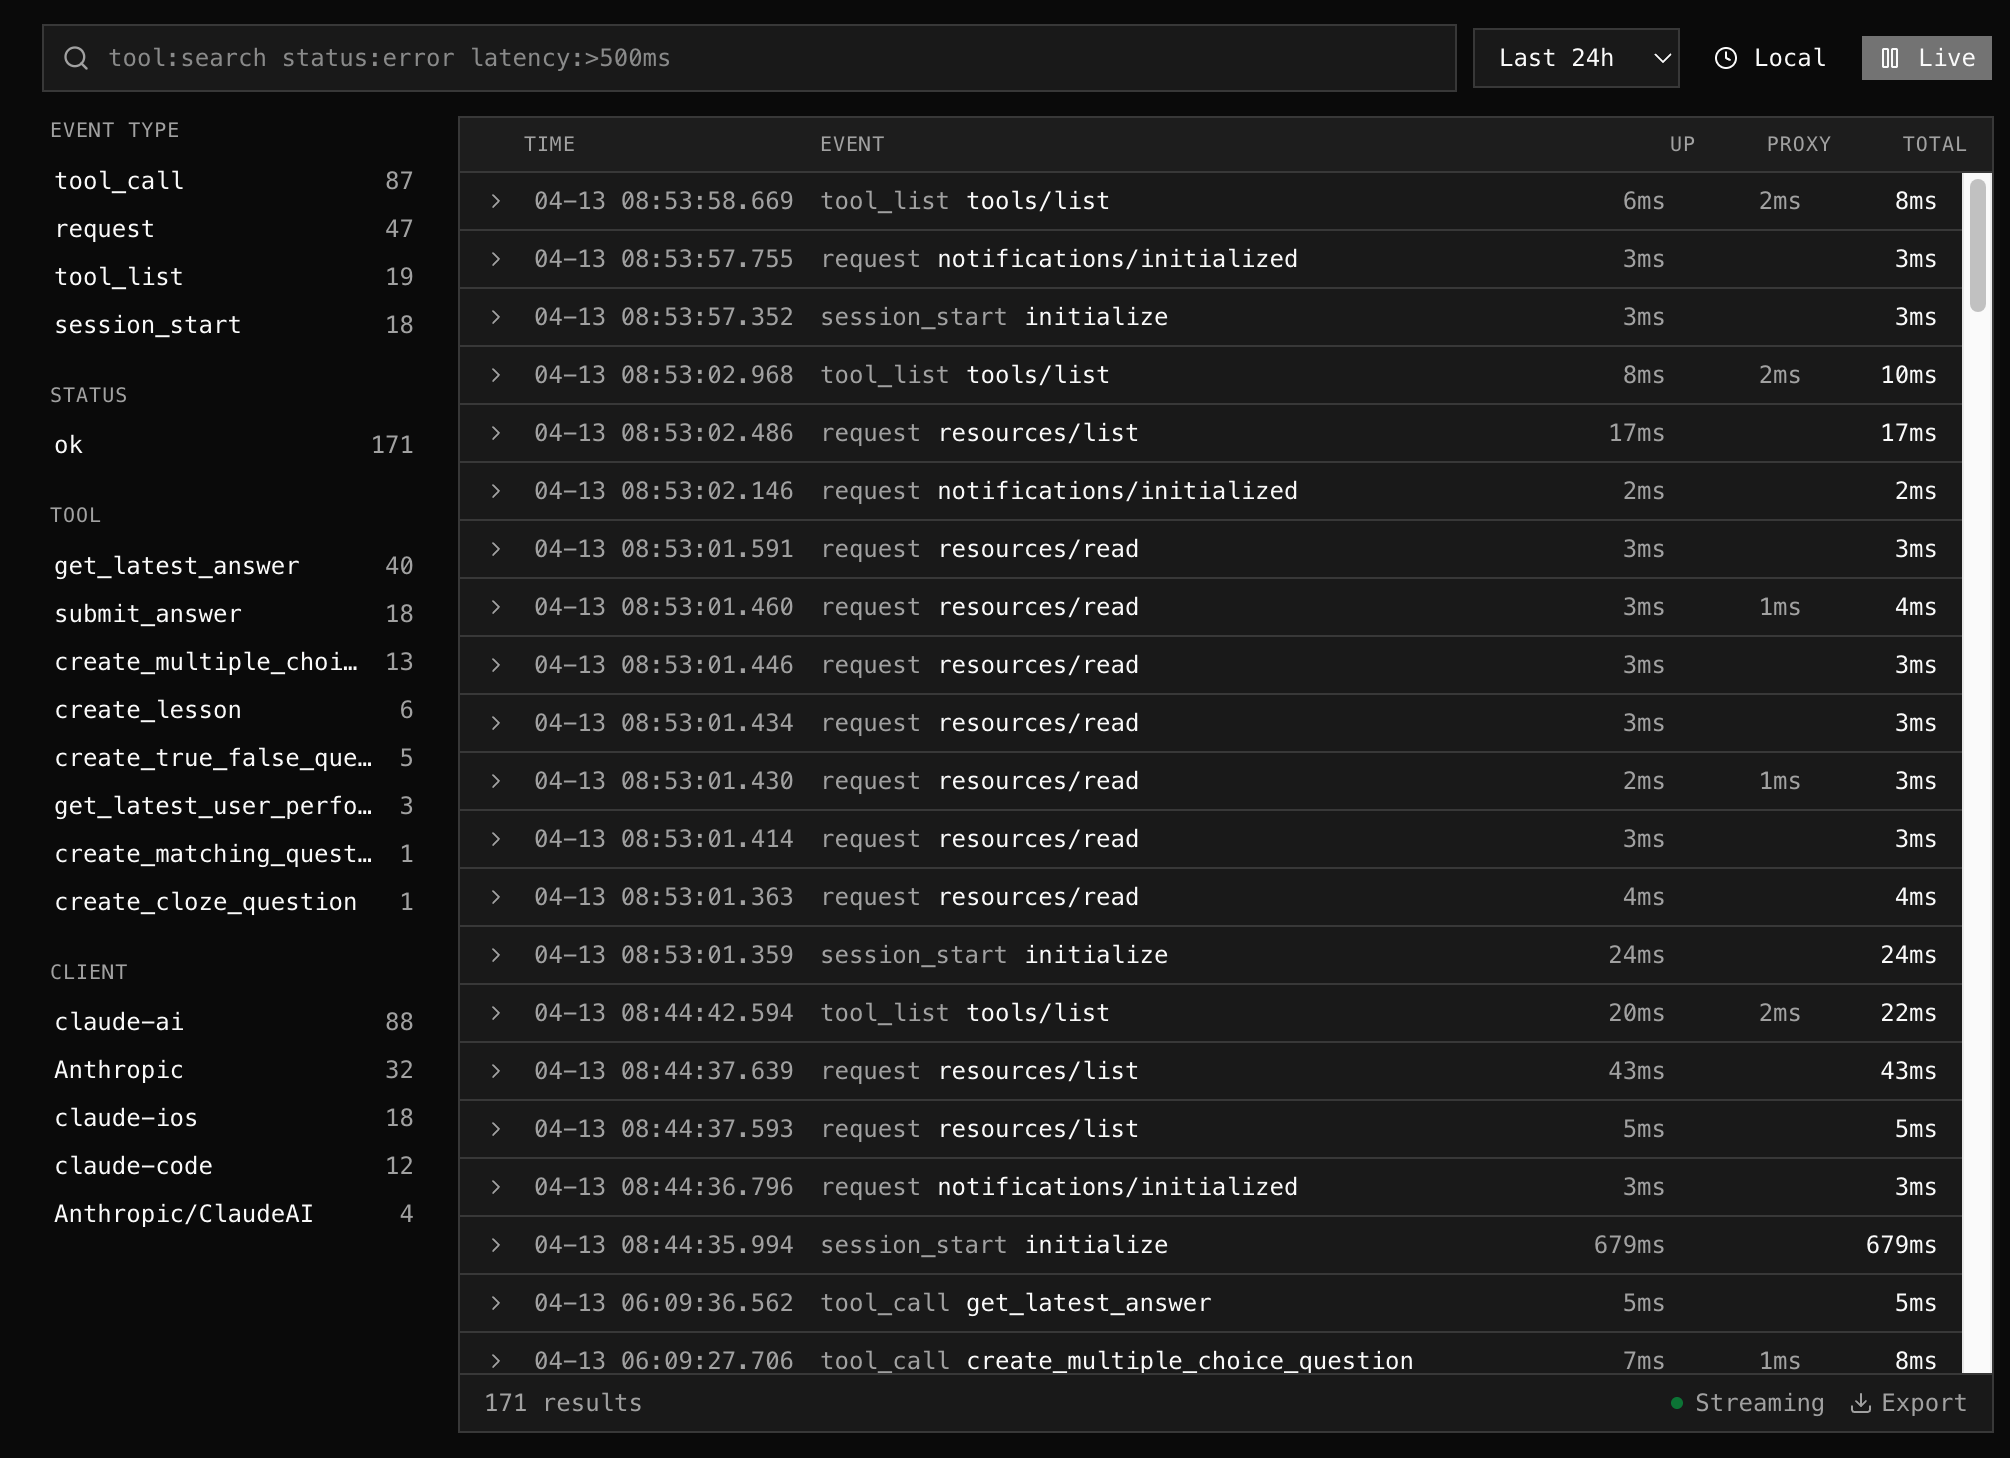2010x1458 pixels.
Task: Filter by create_multiple_choi… tool
Action: [233, 662]
